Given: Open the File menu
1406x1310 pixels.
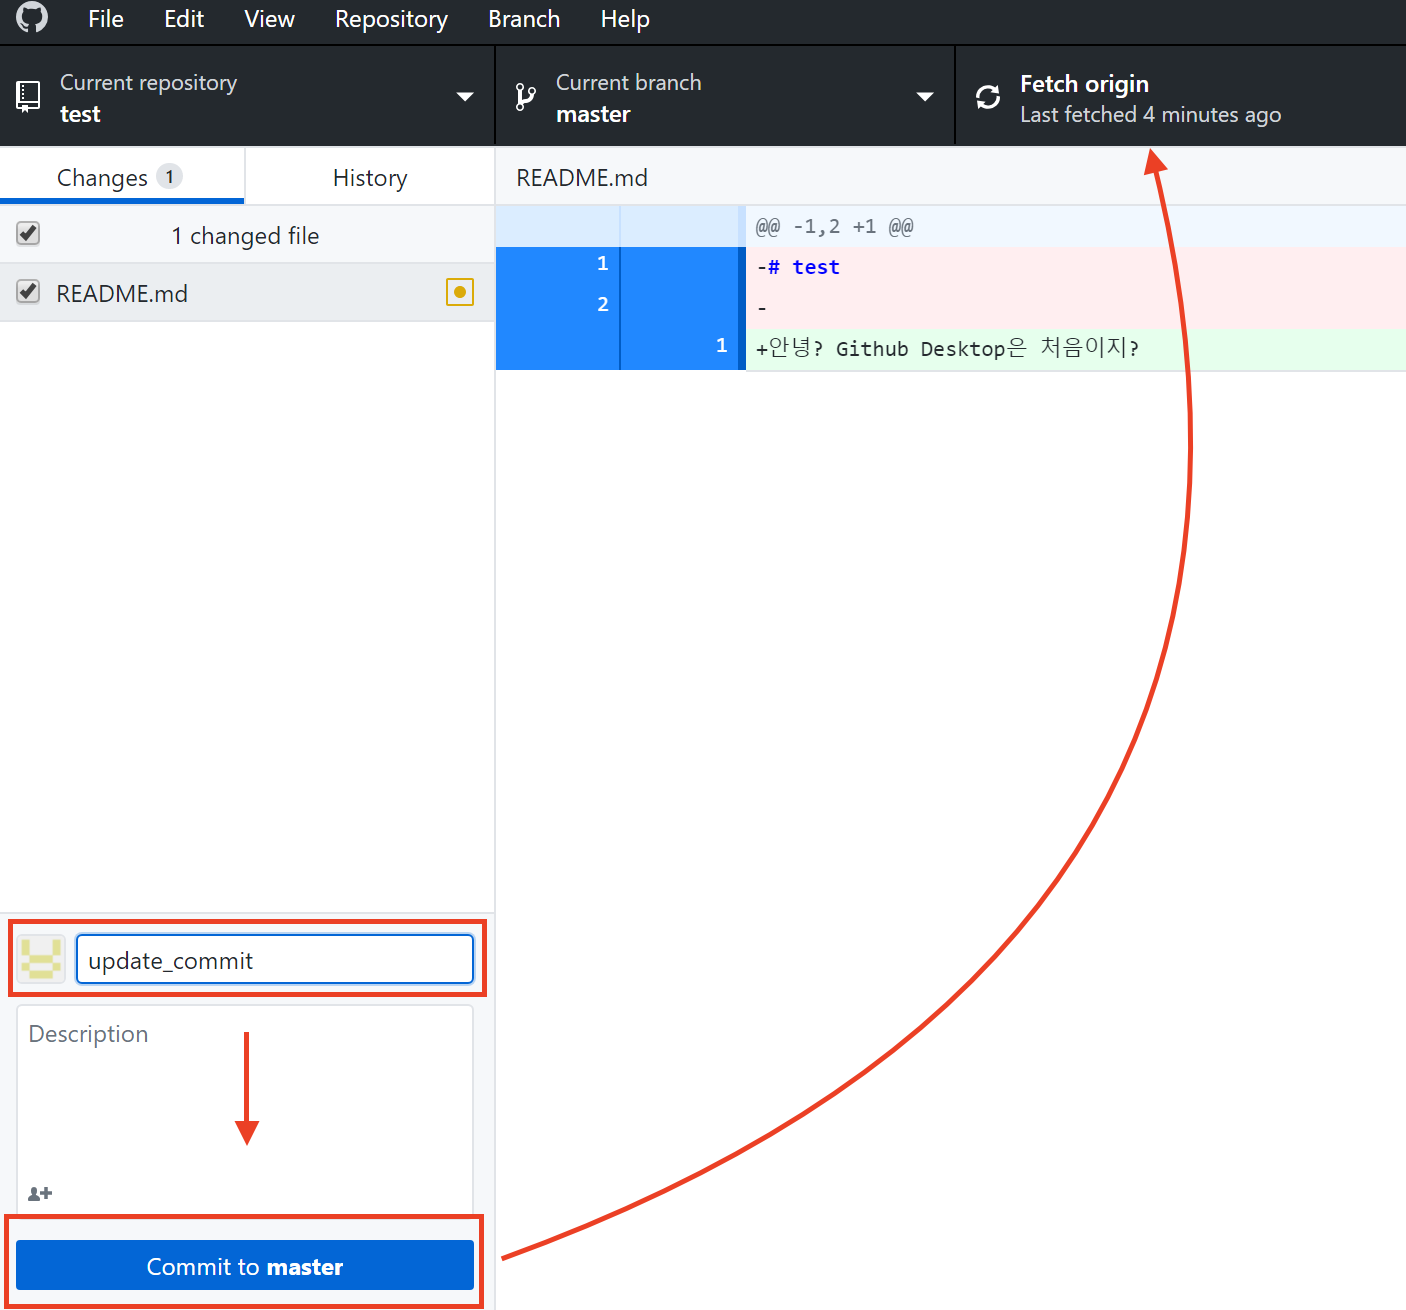Looking at the screenshot, I should (106, 19).
